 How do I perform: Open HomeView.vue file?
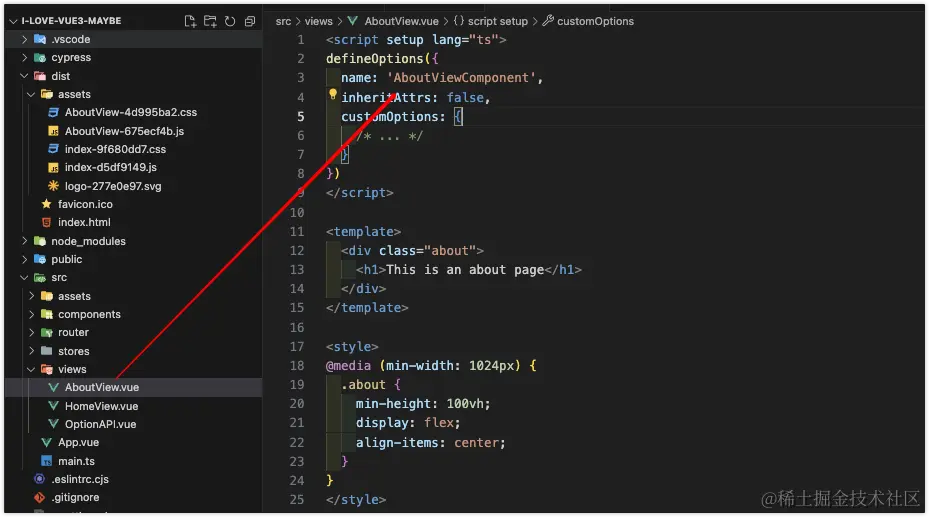[x=101, y=406]
